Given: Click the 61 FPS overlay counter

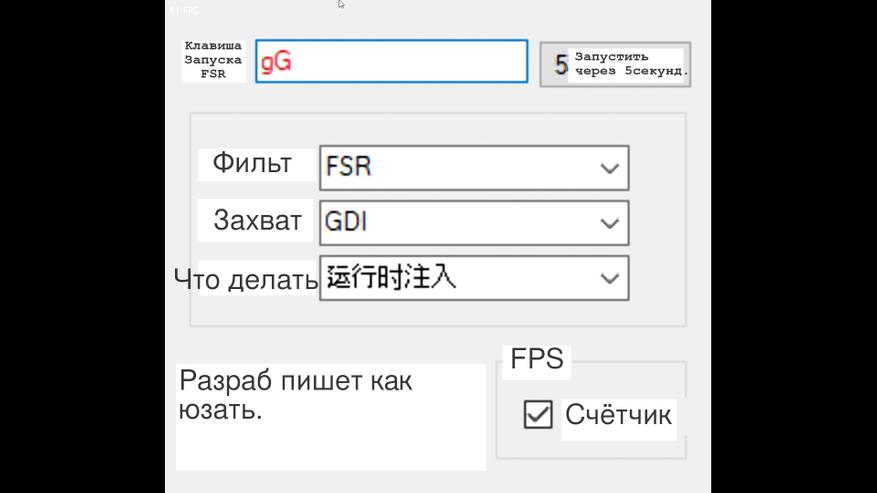Looking at the screenshot, I should (x=183, y=10).
